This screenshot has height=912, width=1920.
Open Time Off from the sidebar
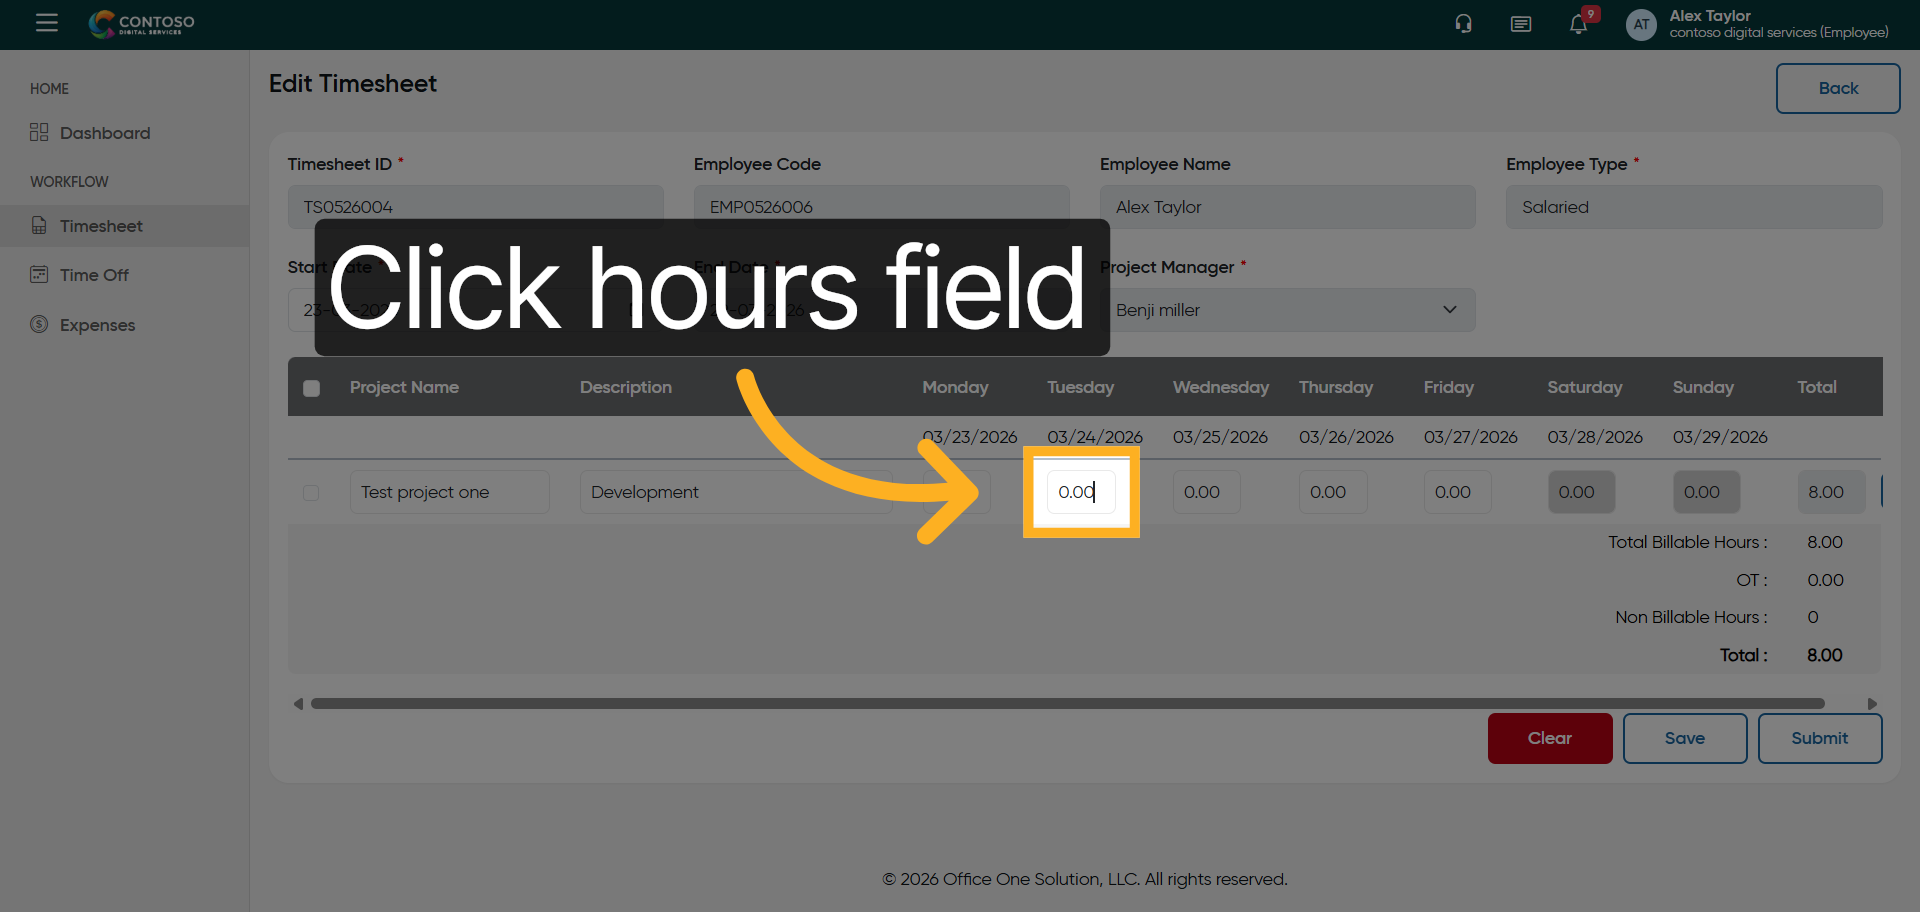point(39,274)
